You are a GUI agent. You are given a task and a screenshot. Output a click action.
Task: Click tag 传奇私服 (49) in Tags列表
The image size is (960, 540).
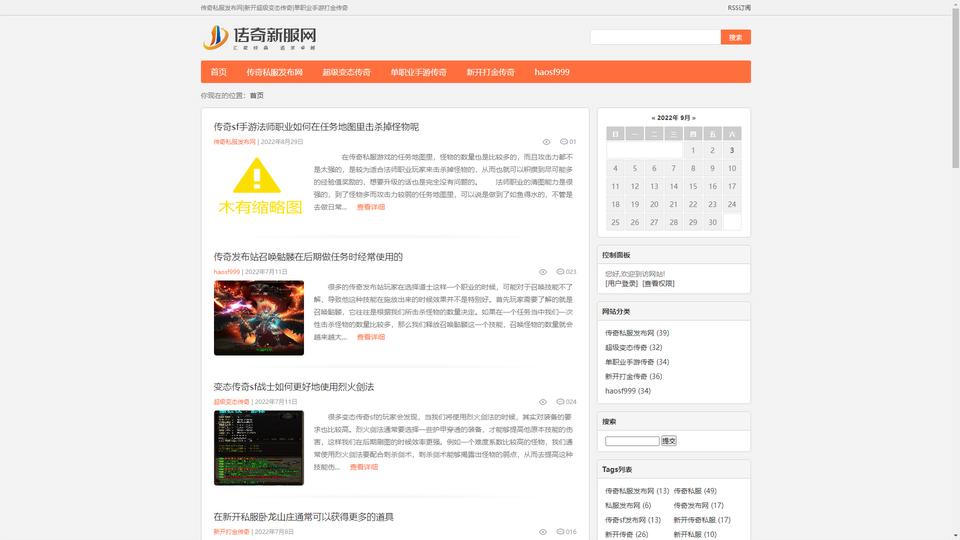click(696, 491)
